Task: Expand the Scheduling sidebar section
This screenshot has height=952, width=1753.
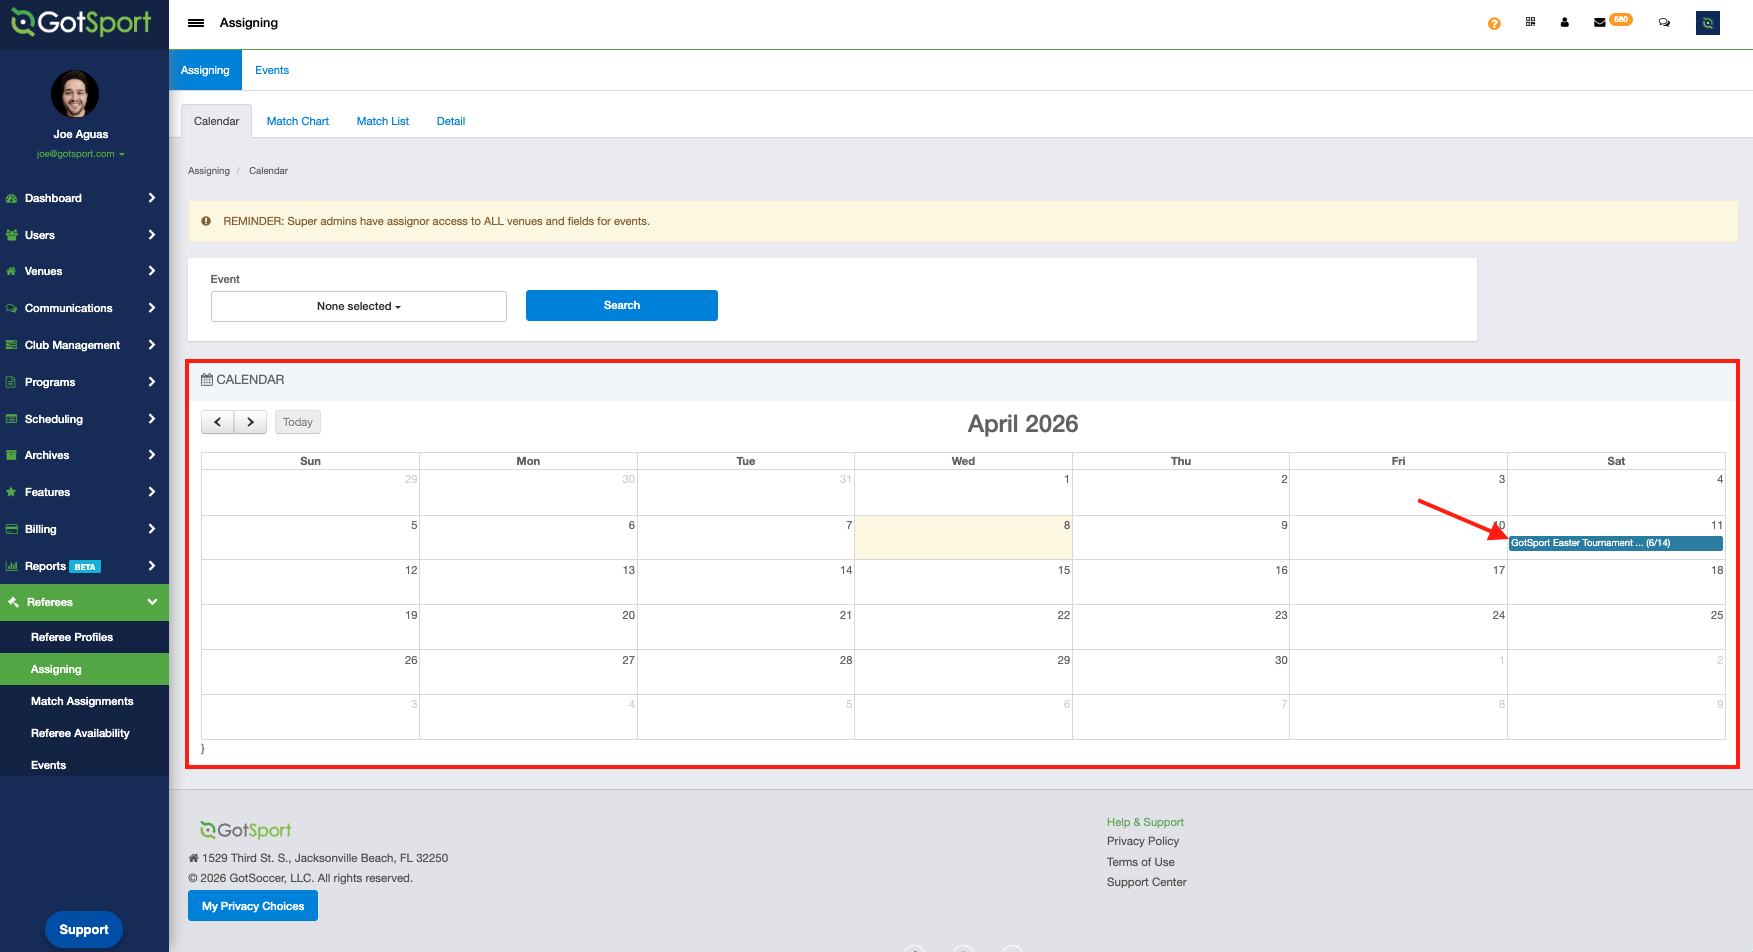Action: (x=84, y=419)
